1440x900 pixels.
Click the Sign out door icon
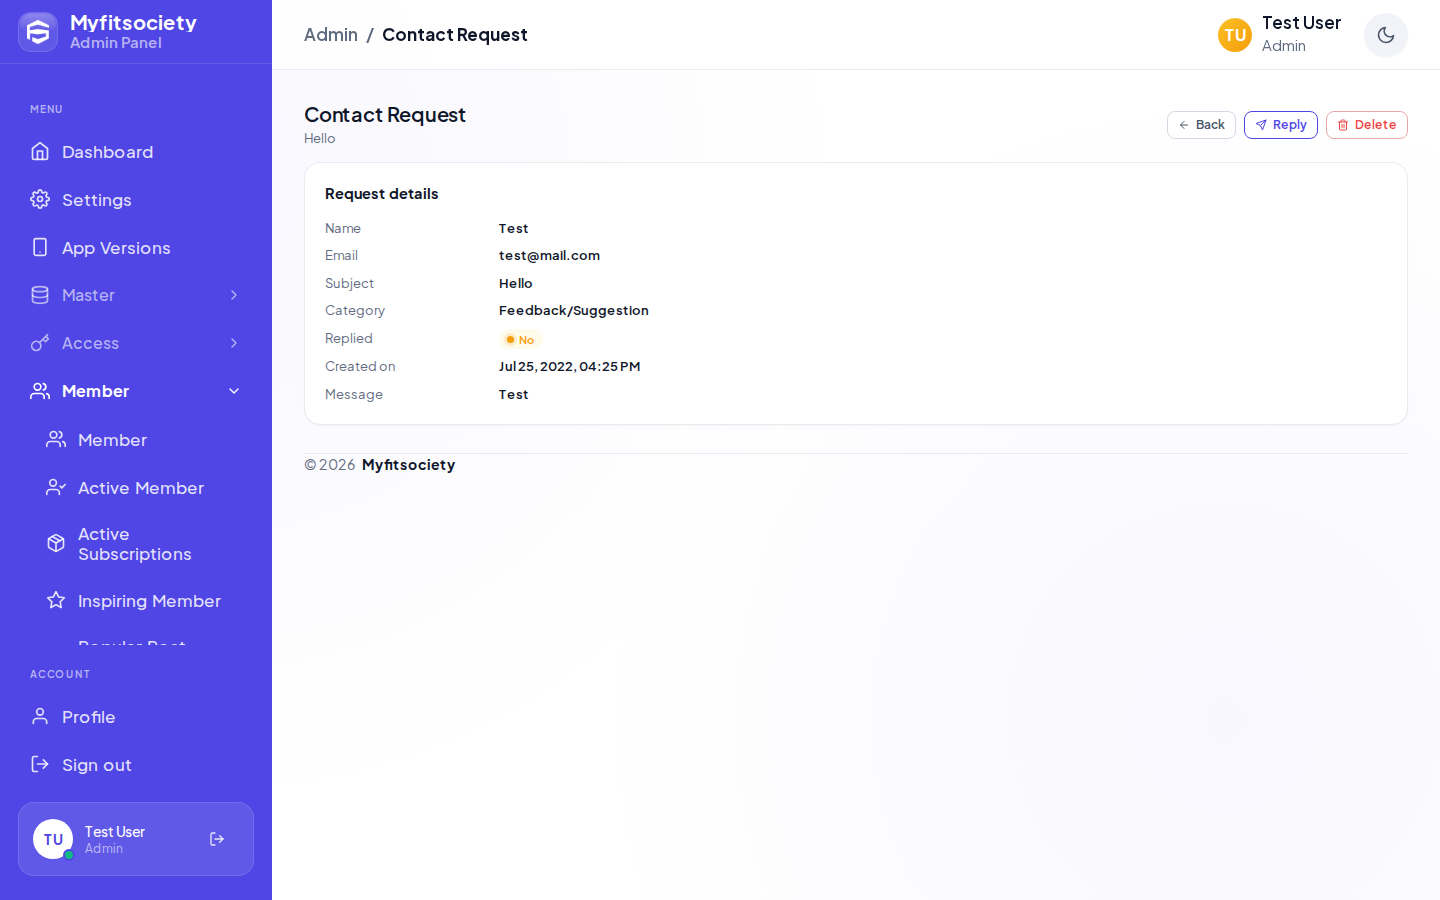pos(40,764)
